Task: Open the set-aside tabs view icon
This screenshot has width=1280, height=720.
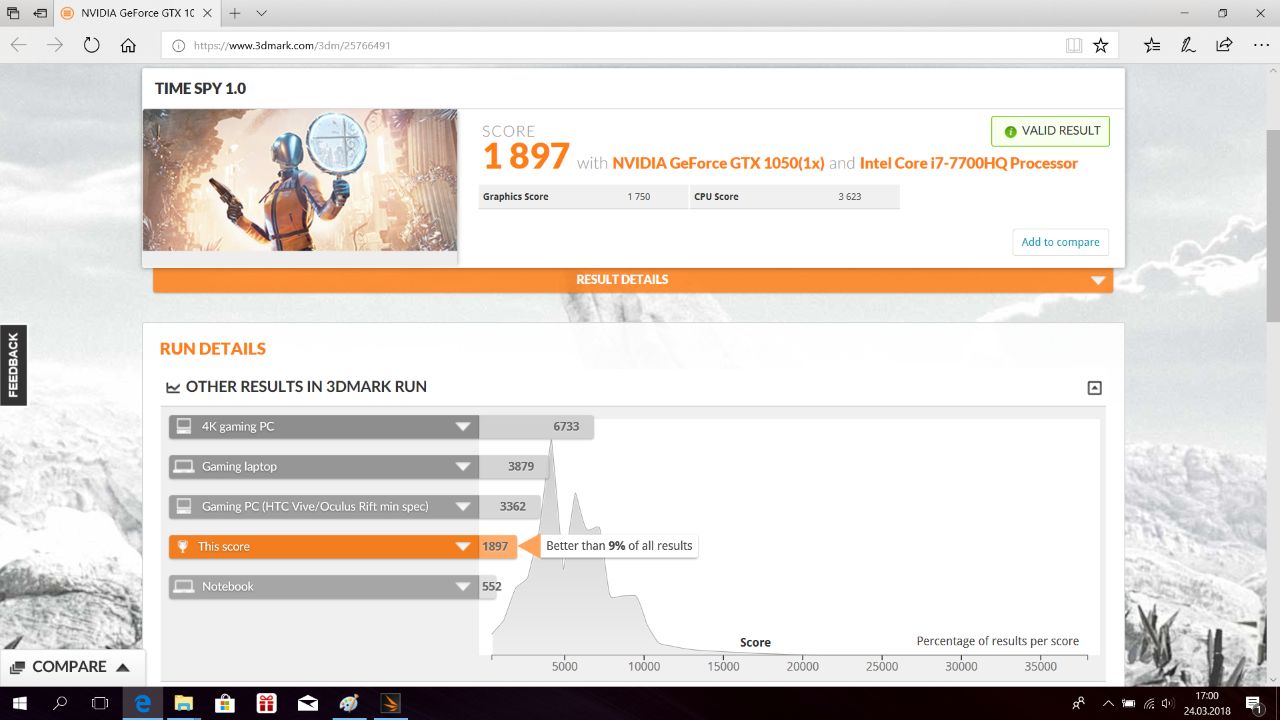Action: tap(13, 14)
